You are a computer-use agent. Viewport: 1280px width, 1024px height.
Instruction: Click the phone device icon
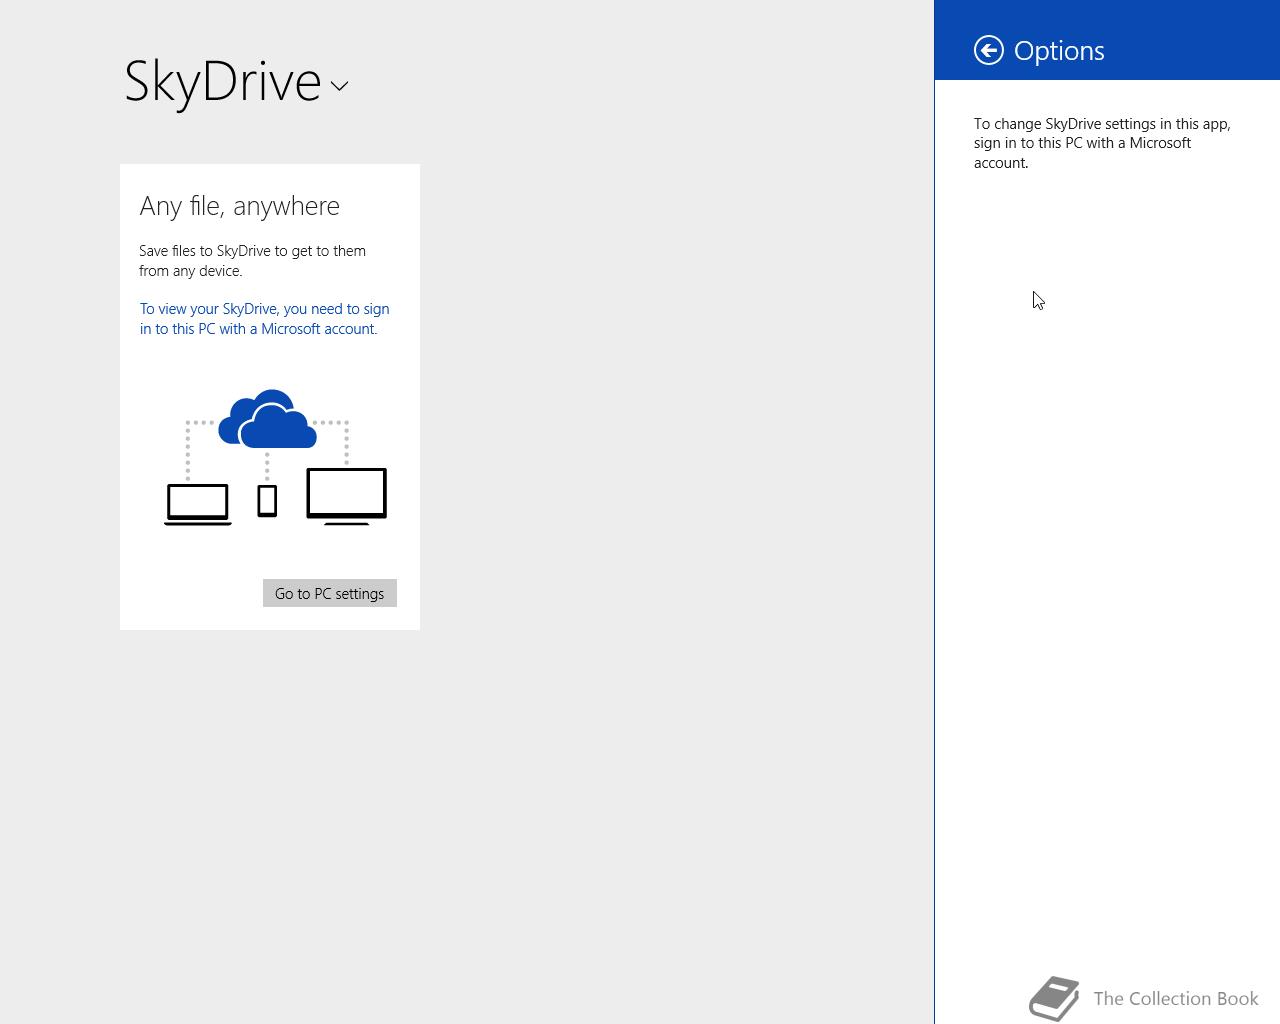[x=267, y=501]
